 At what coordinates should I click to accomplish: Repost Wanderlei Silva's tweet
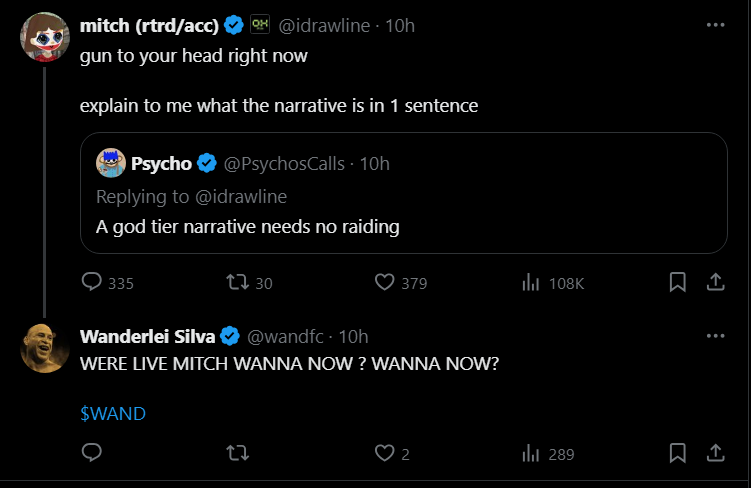(238, 453)
